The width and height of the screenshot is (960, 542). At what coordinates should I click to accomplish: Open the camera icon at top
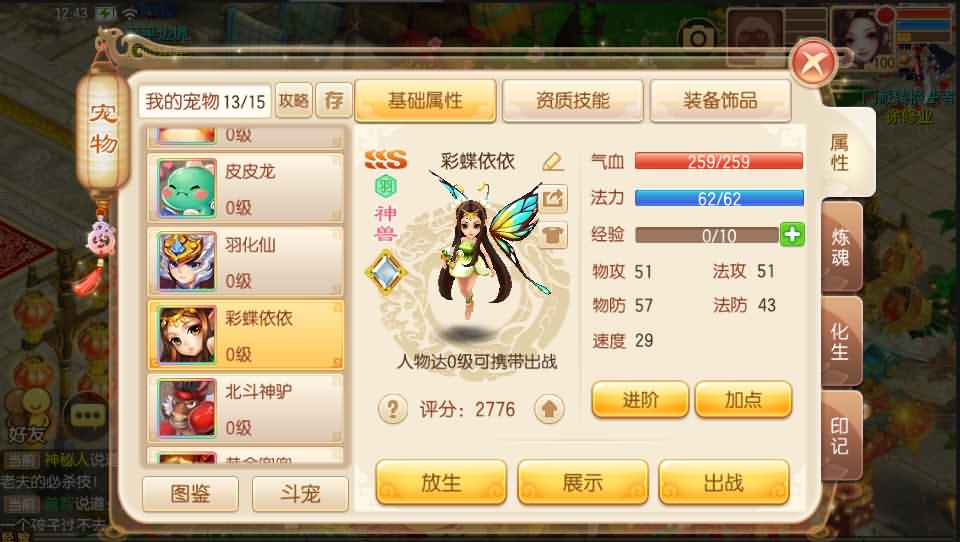pos(699,38)
